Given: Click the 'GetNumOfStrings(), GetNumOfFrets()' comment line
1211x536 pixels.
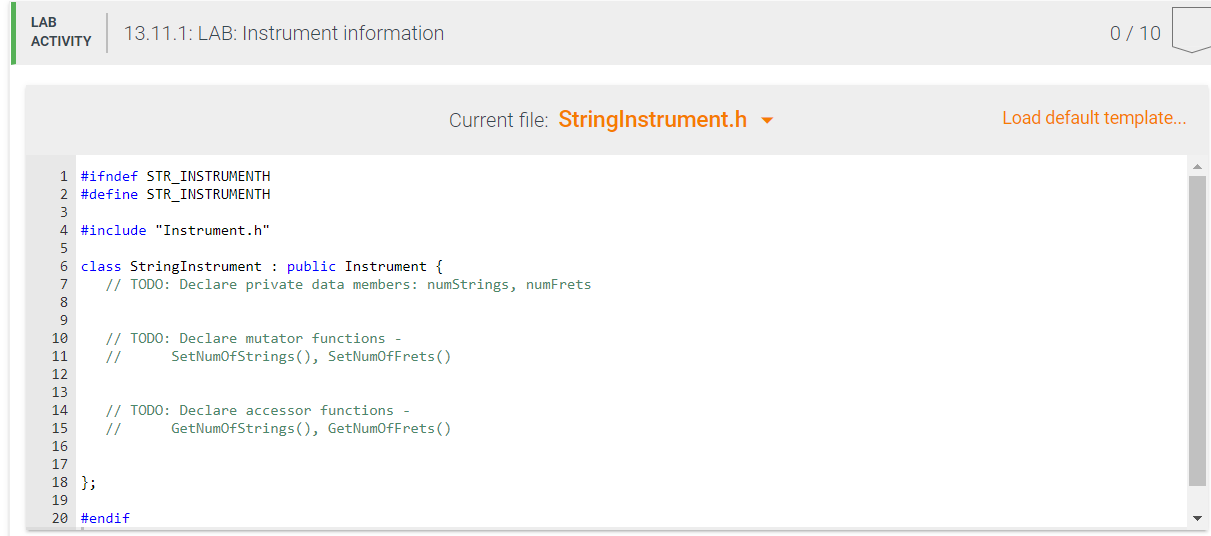Looking at the screenshot, I should point(278,428).
